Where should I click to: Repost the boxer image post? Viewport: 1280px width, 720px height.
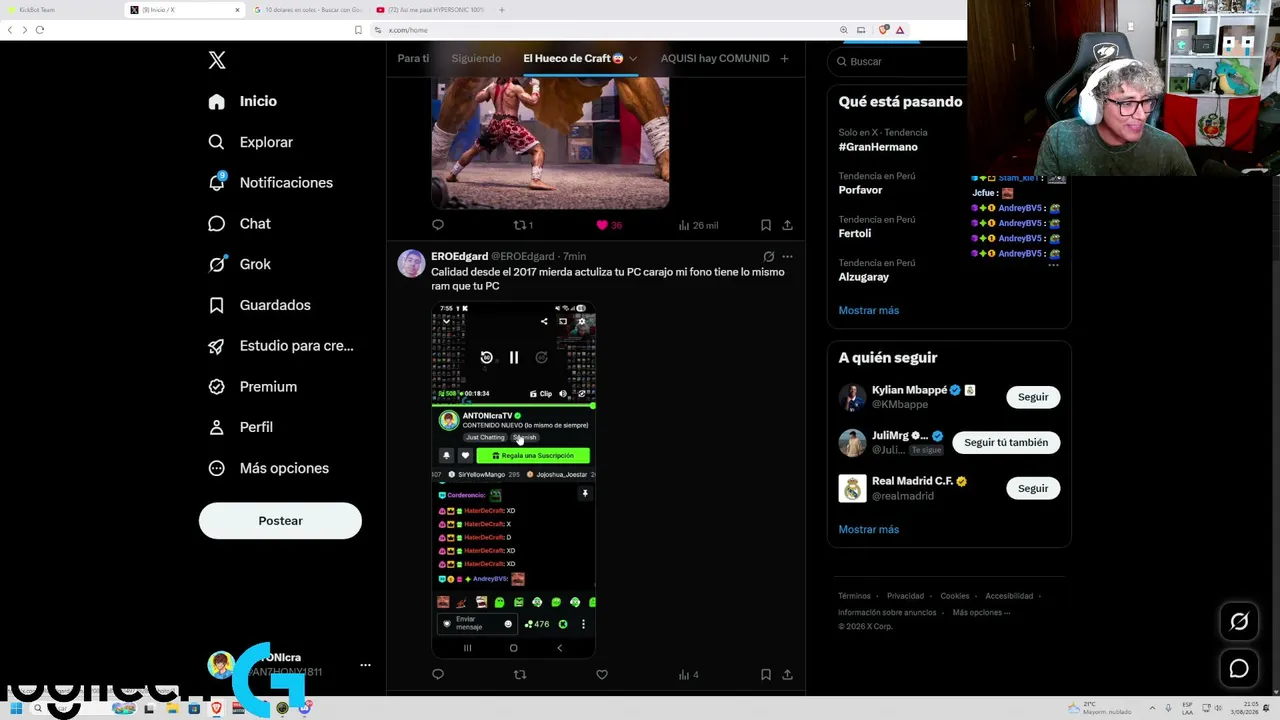pos(523,225)
